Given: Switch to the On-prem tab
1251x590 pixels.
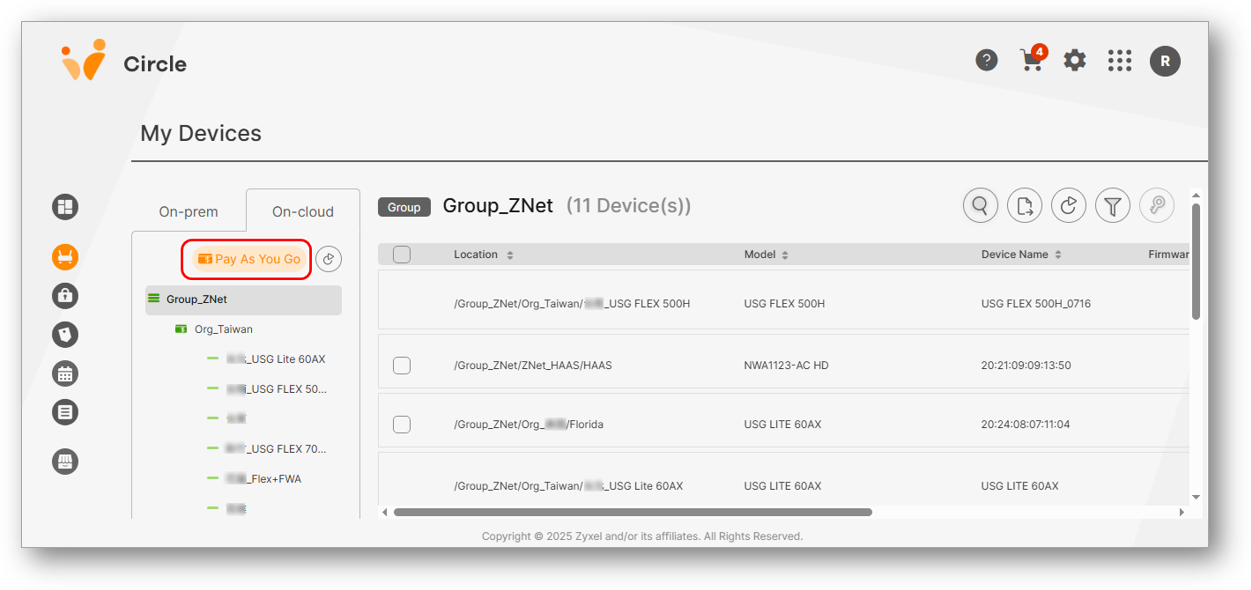Looking at the screenshot, I should click(188, 211).
